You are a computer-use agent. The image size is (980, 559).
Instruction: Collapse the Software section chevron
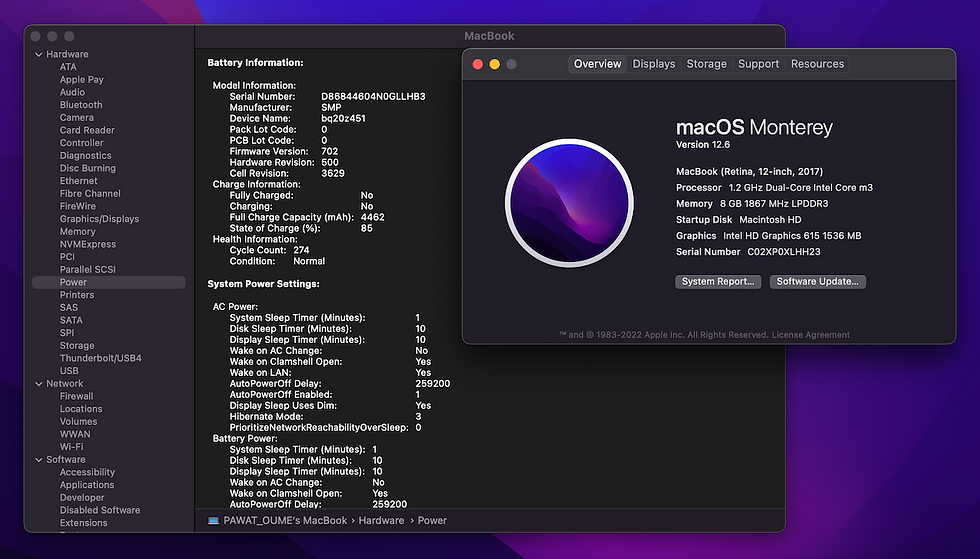39,460
